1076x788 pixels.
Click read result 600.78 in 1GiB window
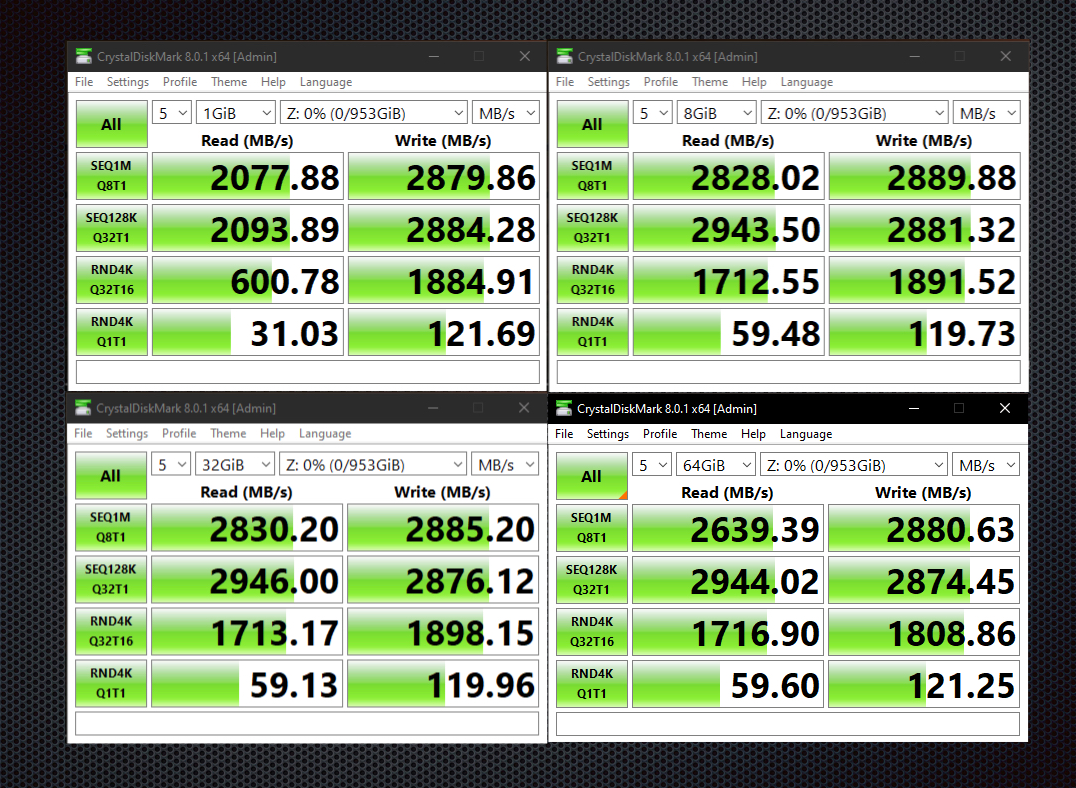pos(248,281)
